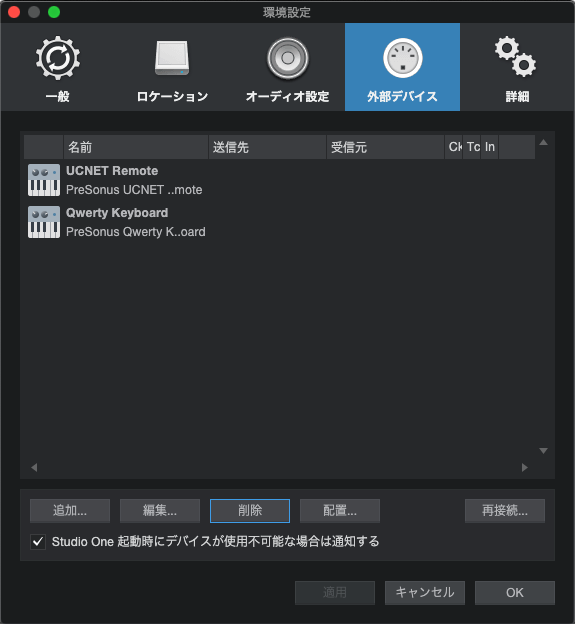The width and height of the screenshot is (575, 624).
Task: Click the 名前 column header
Action: [x=136, y=147]
